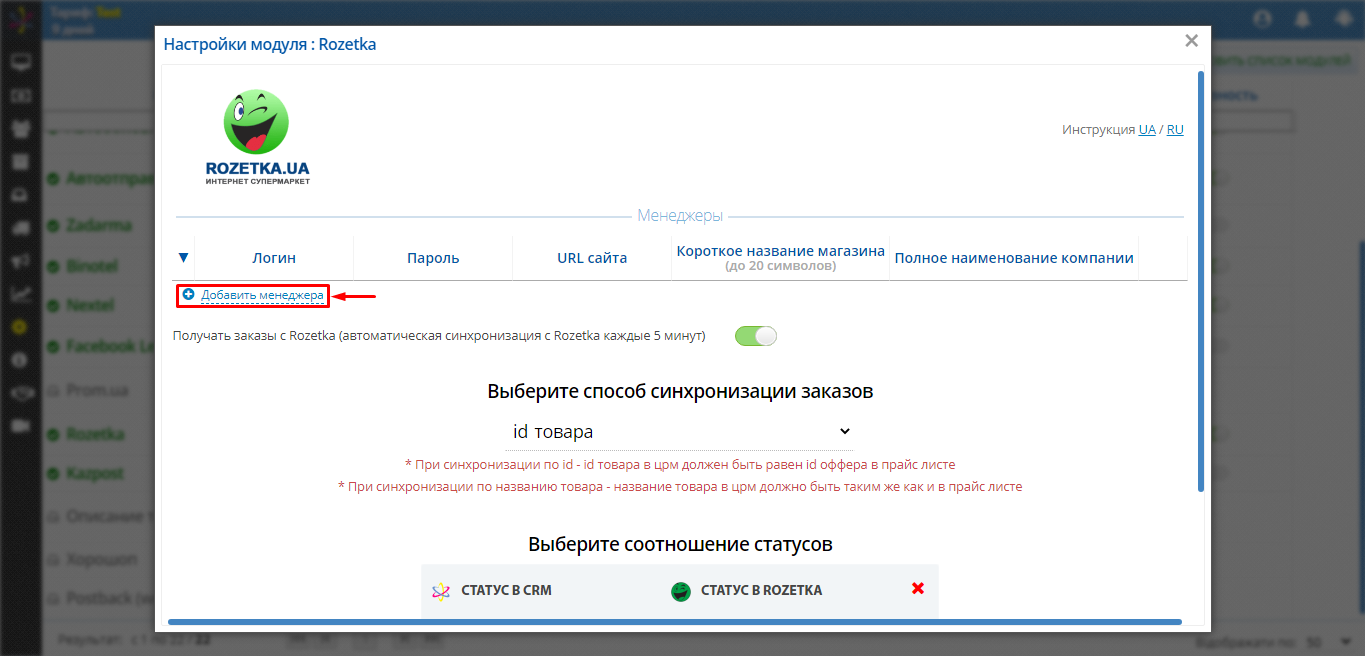Select Kazpost in background module list
The width and height of the screenshot is (1365, 656).
[95, 473]
